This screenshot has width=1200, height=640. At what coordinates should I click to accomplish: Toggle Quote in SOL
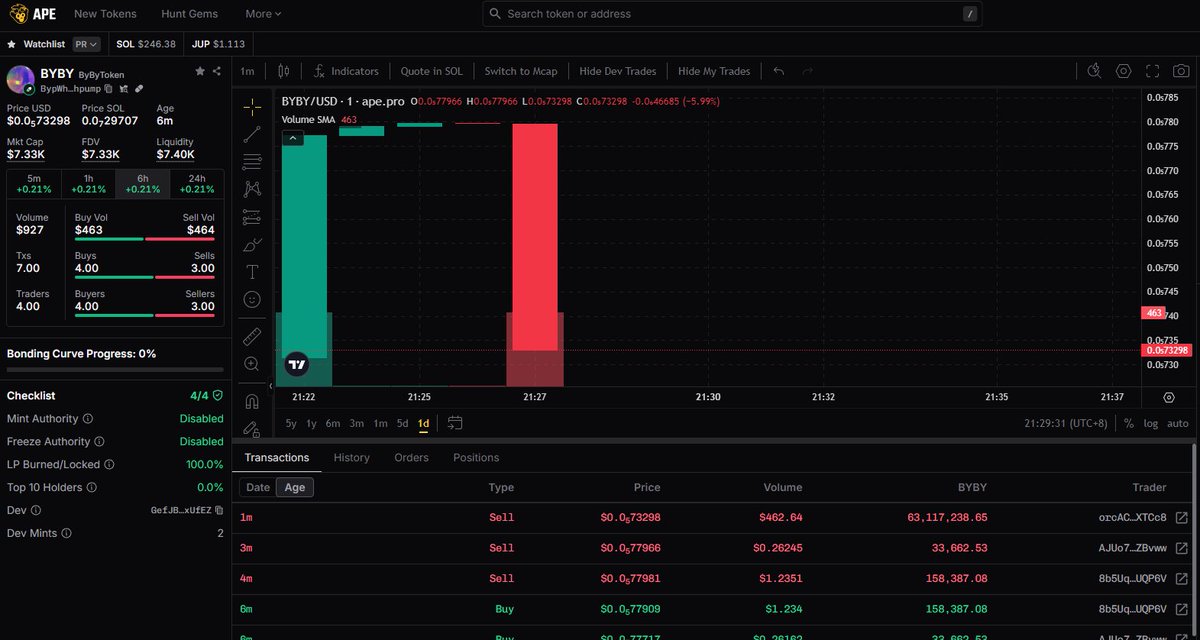point(432,71)
